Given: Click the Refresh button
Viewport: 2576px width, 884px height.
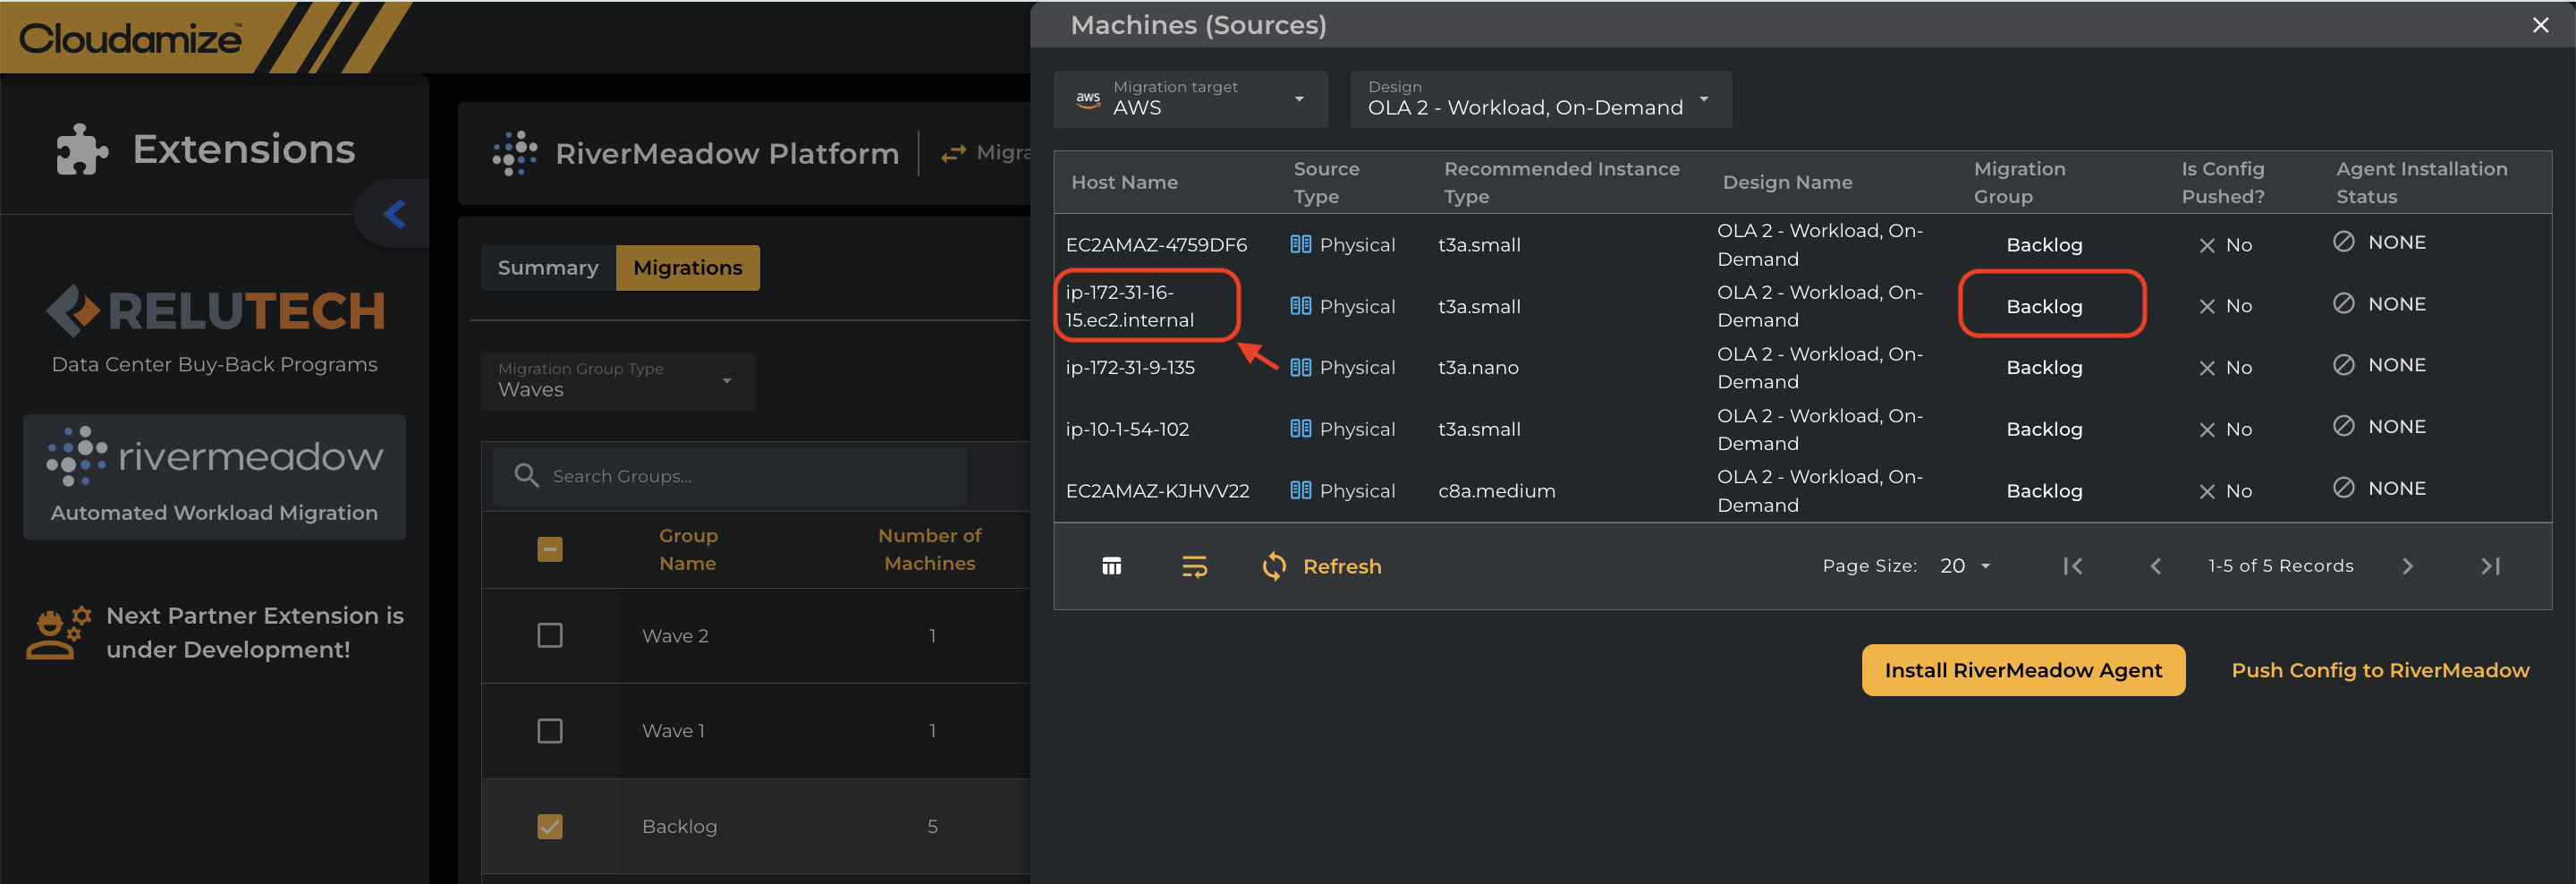Looking at the screenshot, I should point(1322,566).
